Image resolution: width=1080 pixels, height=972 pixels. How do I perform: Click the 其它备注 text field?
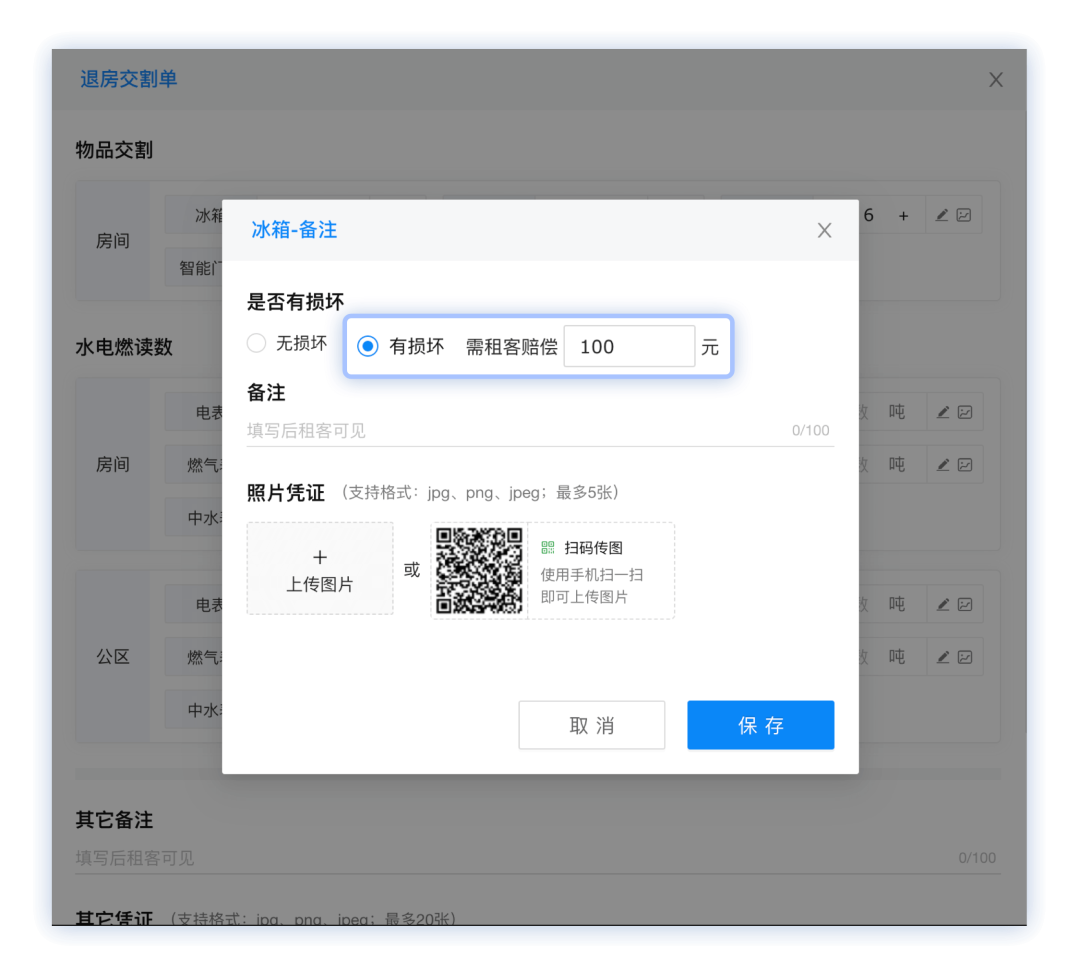pyautogui.click(x=537, y=858)
